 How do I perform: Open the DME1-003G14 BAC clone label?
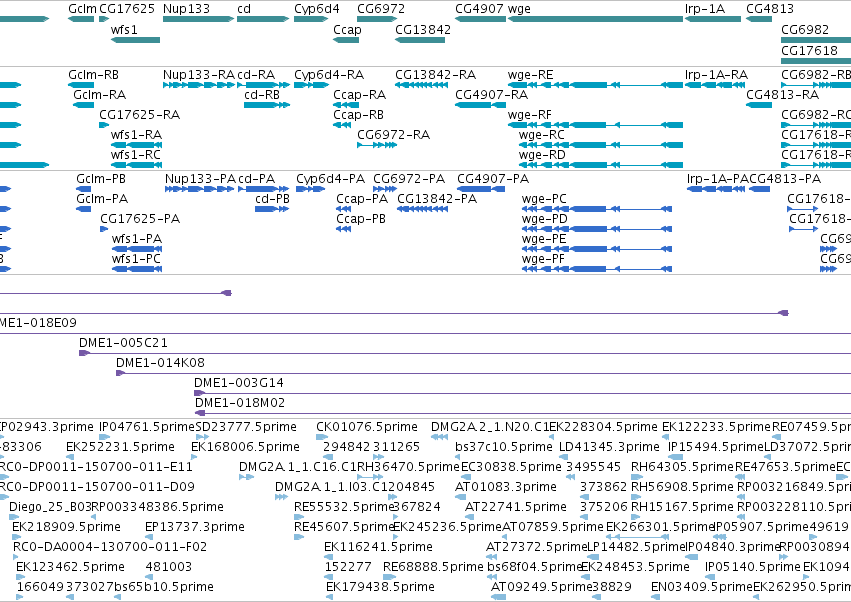tap(239, 382)
